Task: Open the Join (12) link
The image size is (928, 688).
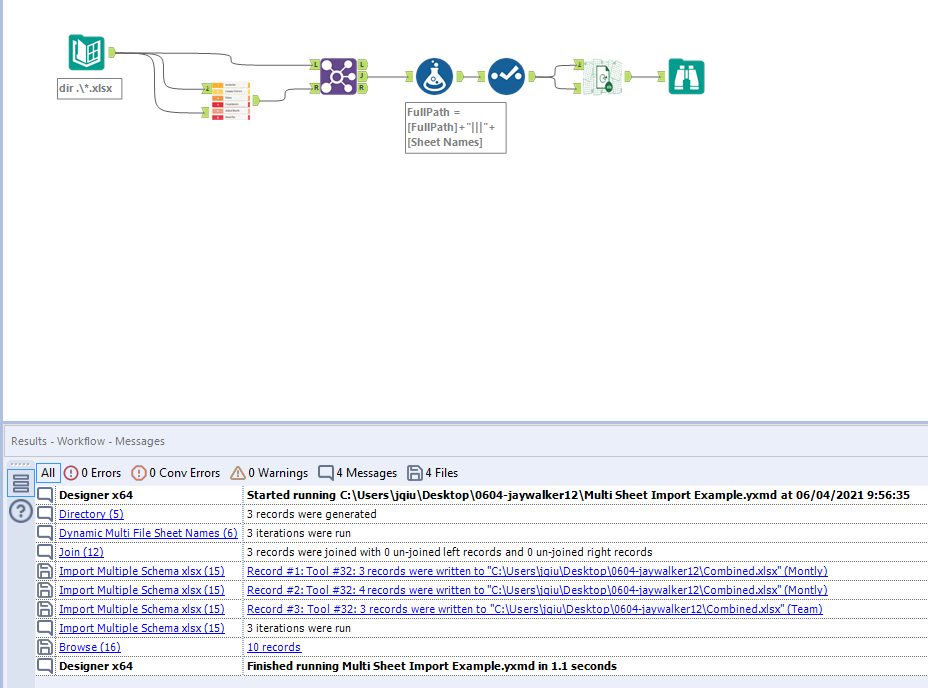Action: 81,552
